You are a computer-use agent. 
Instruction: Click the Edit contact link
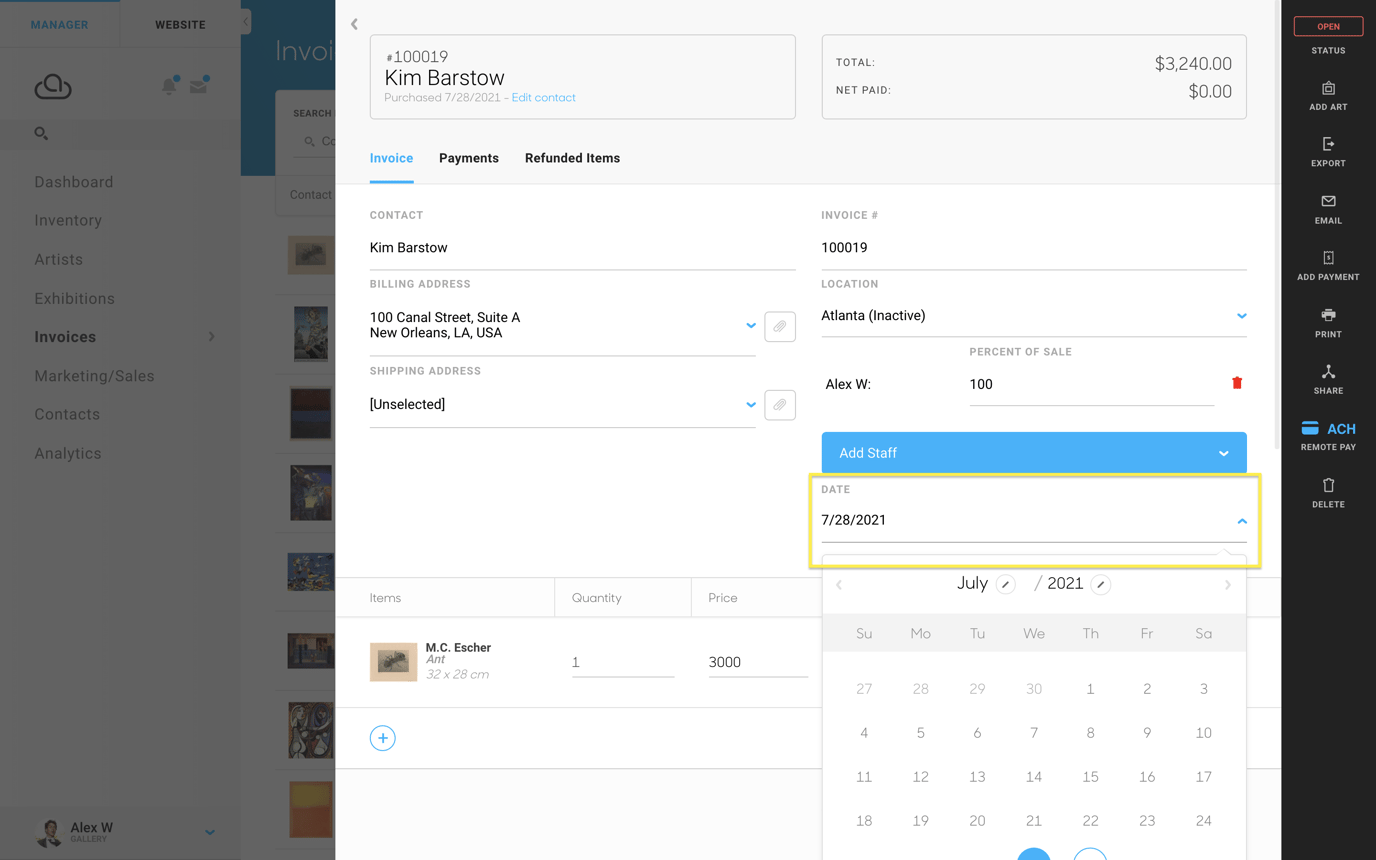click(x=543, y=98)
